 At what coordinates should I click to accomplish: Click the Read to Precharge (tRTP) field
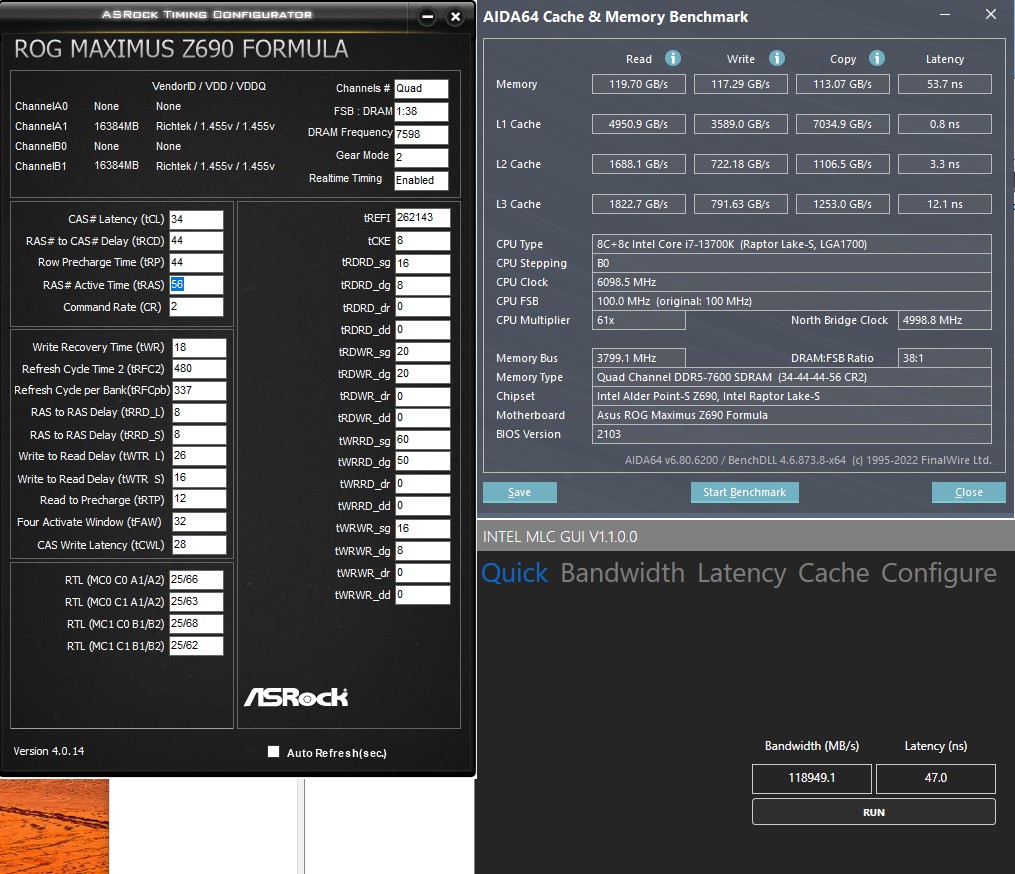coord(199,499)
